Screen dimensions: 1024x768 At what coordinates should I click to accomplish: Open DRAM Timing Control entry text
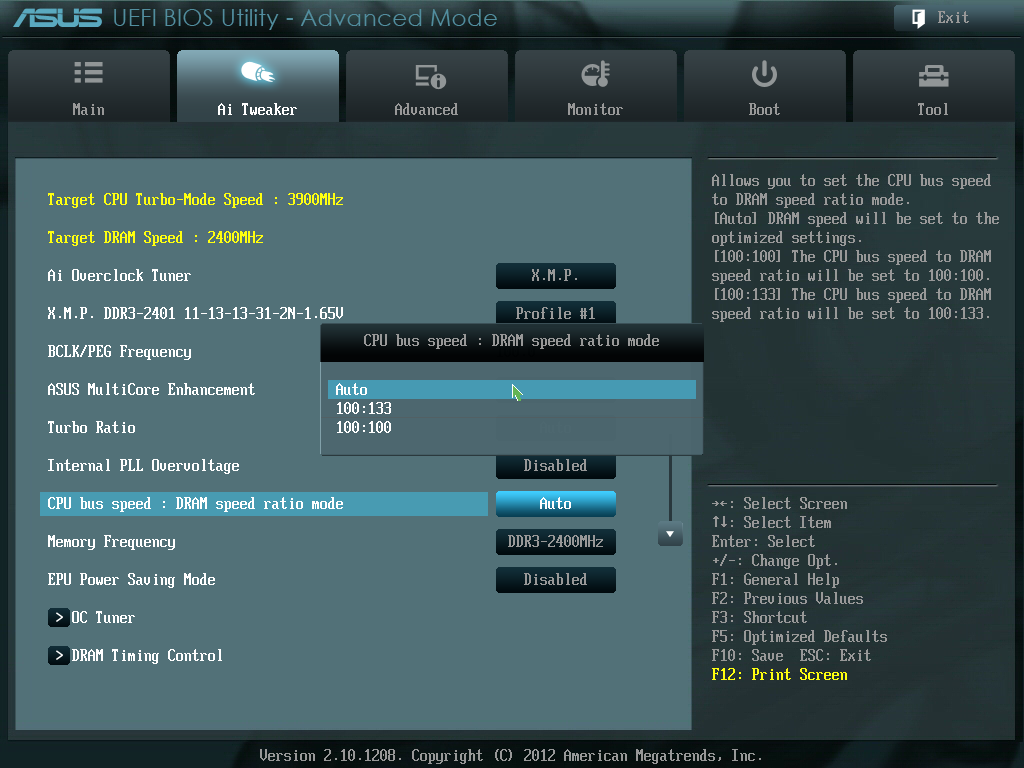147,655
